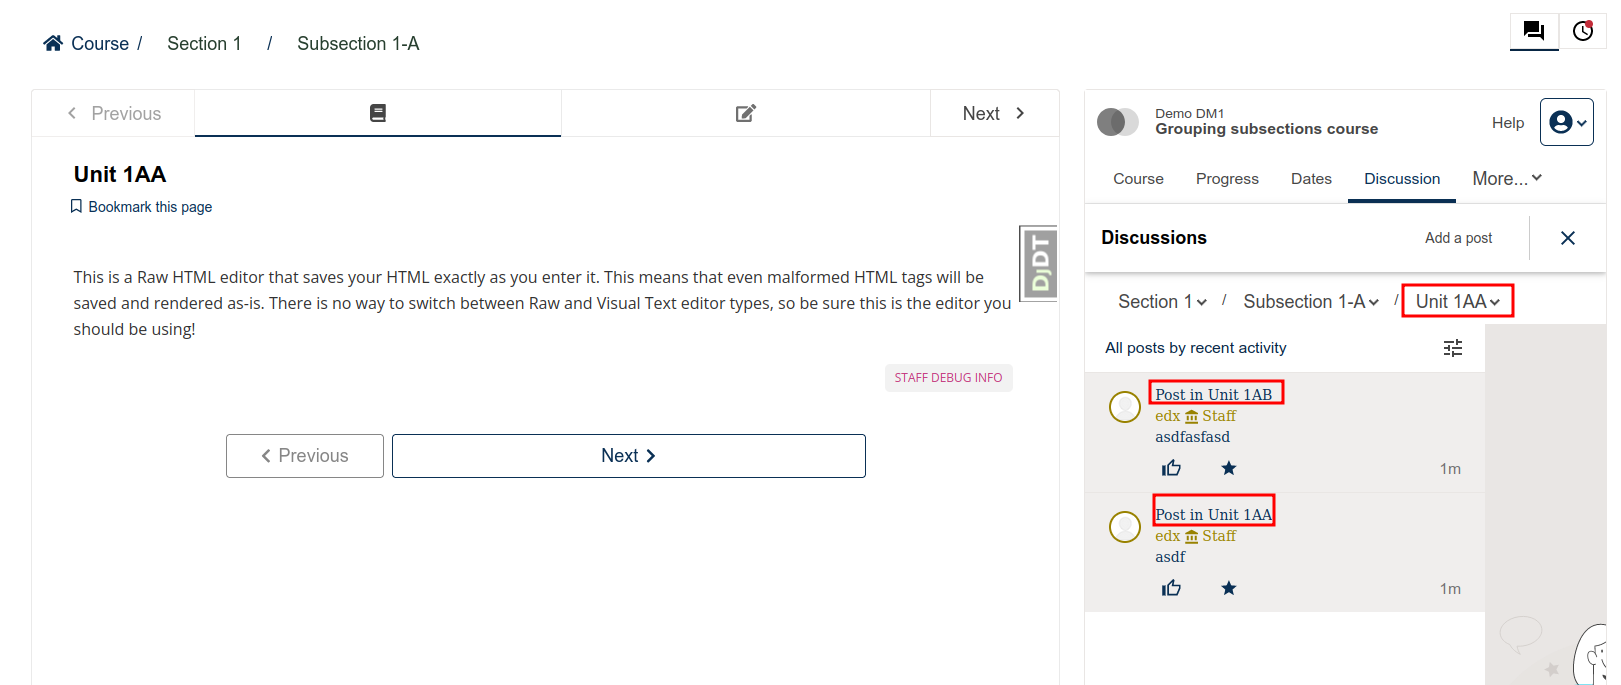Click avatar of Post in Unit 1AA
The height and width of the screenshot is (685, 1621).
(x=1125, y=527)
